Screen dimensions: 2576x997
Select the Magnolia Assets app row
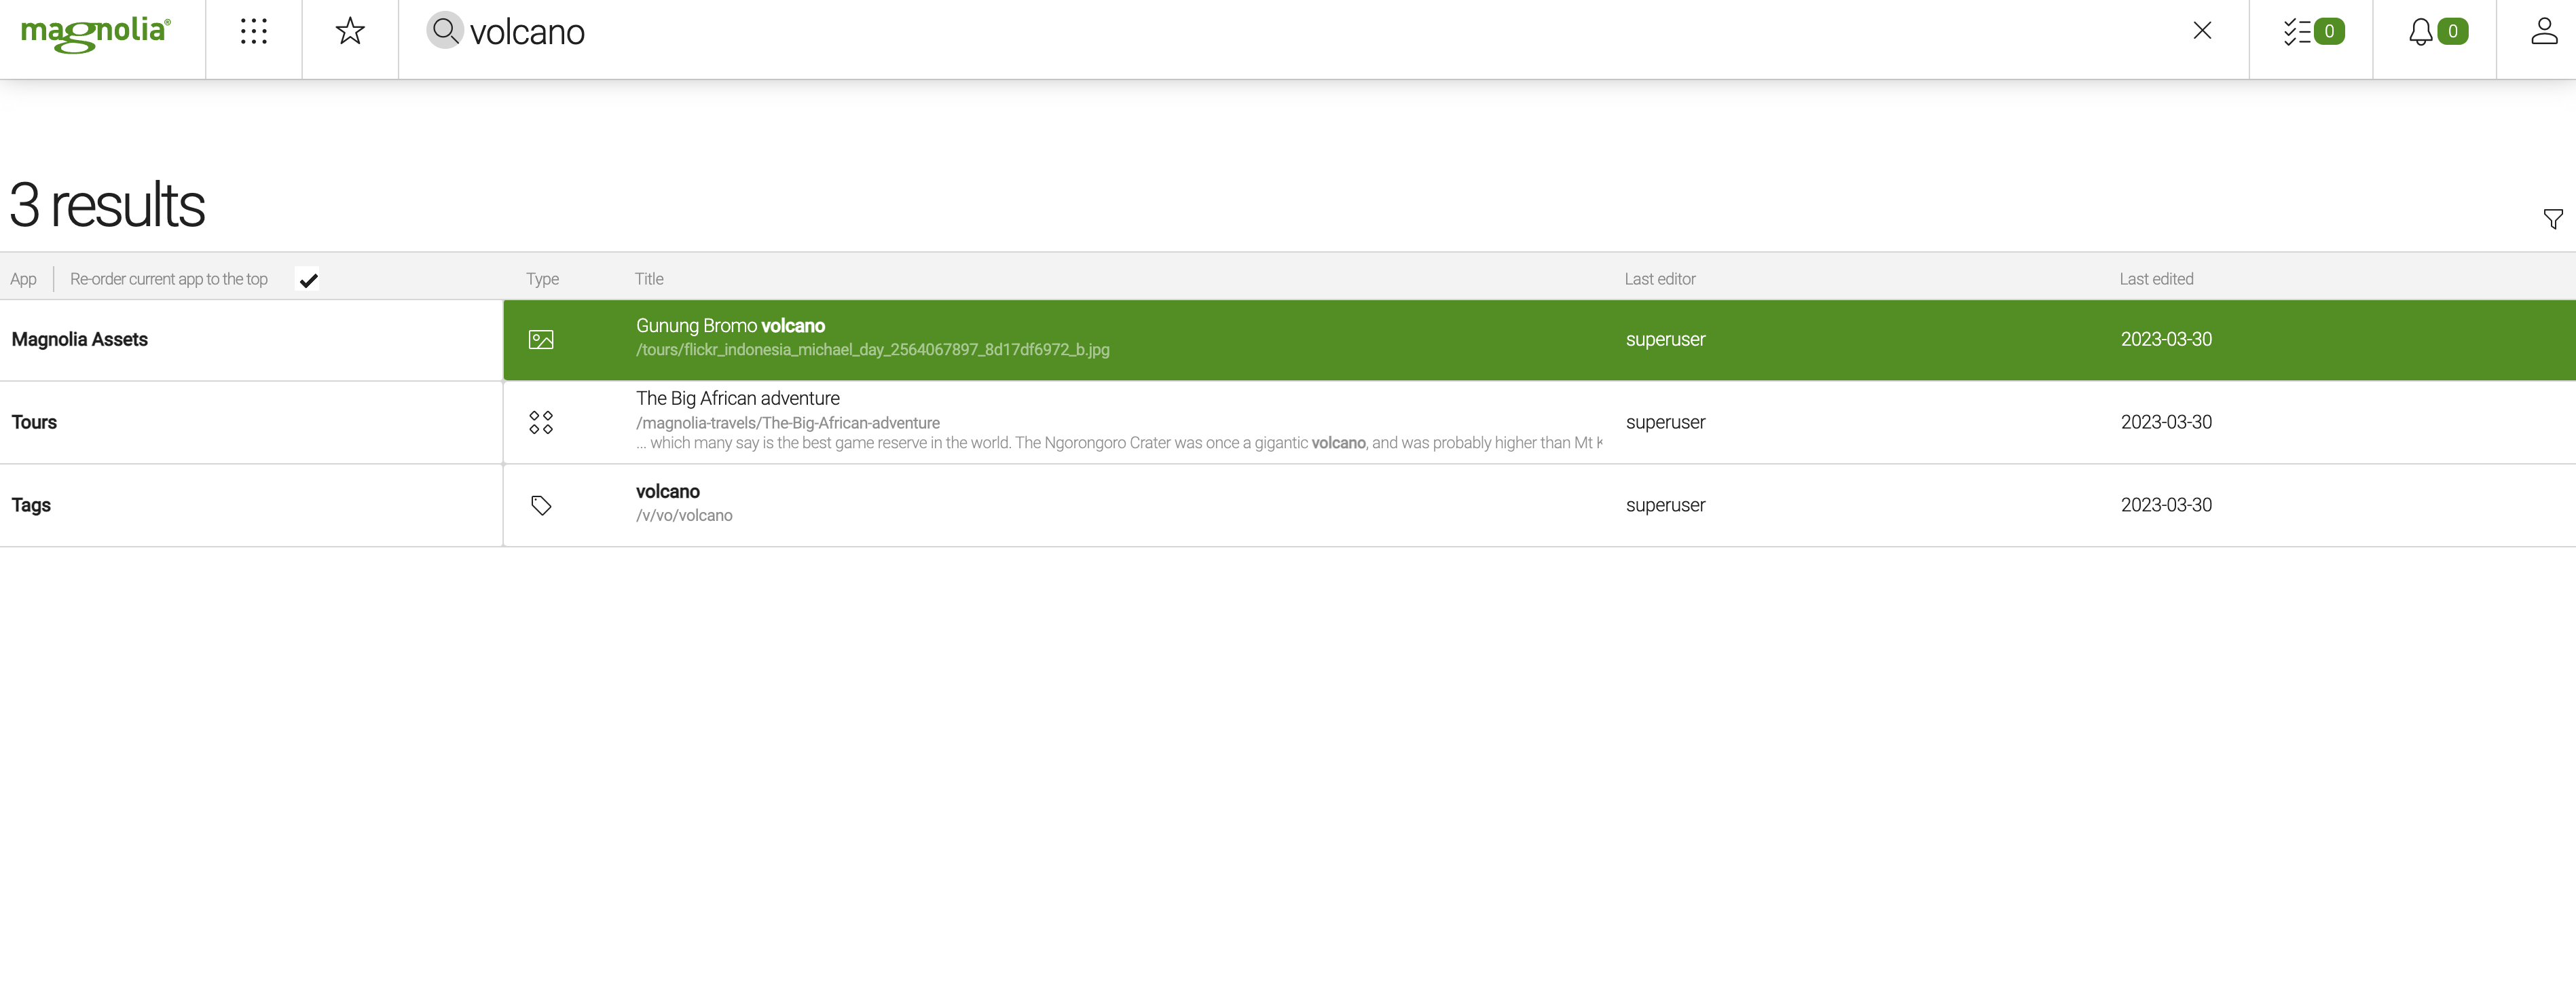(251, 340)
